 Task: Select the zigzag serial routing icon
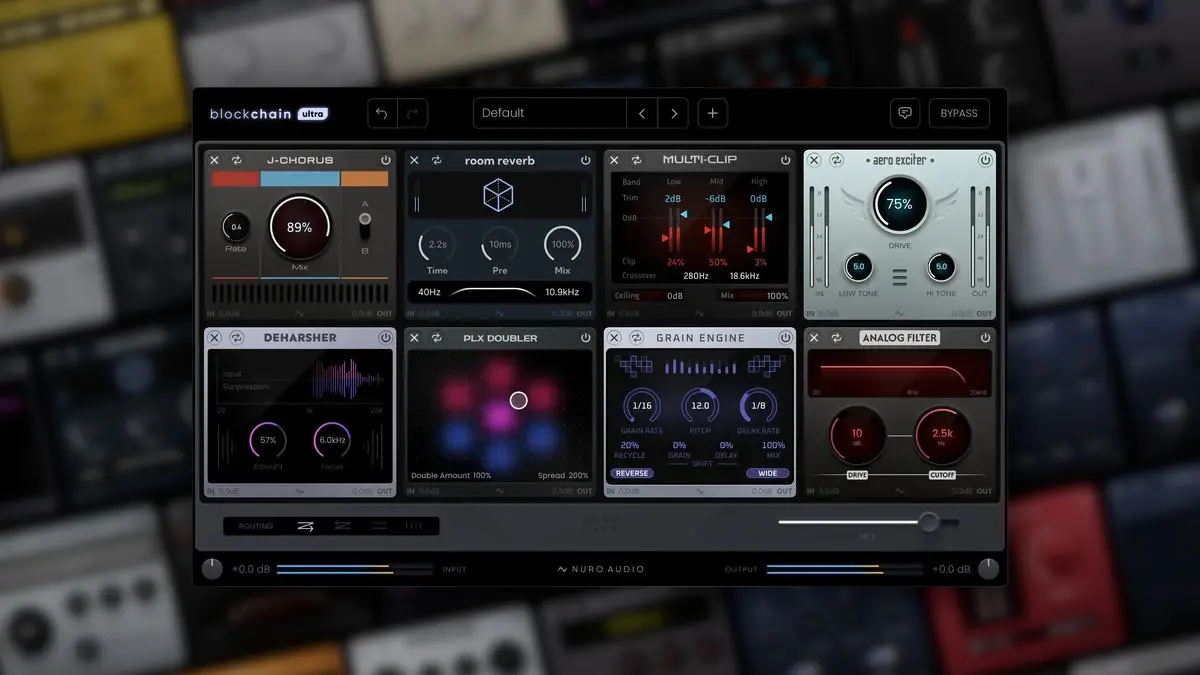click(306, 526)
